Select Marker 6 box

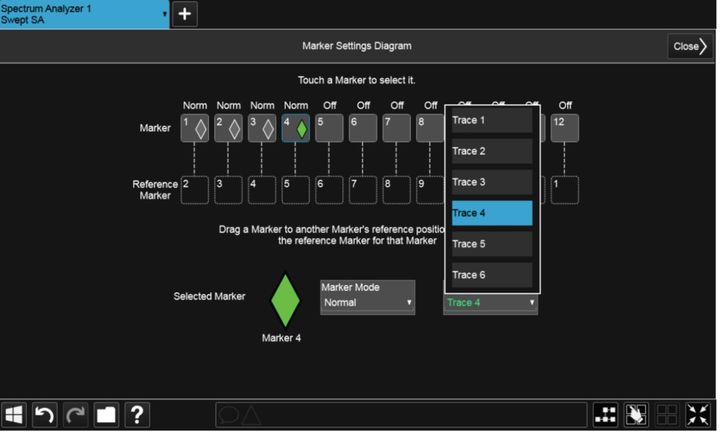(363, 128)
